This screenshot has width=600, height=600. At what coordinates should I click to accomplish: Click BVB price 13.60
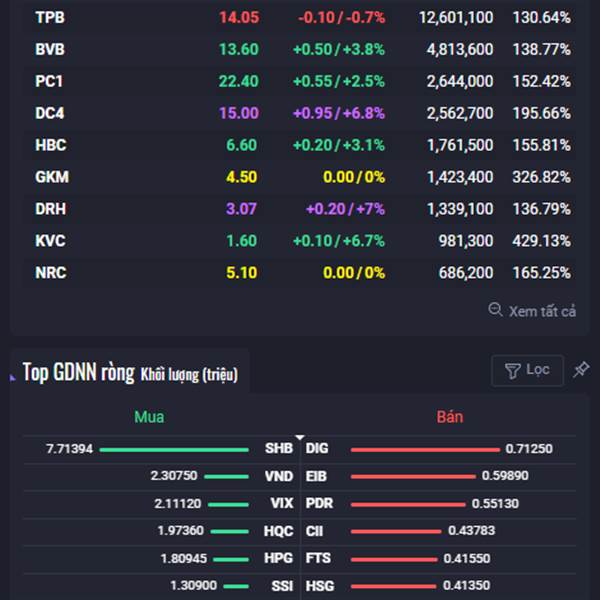[239, 49]
